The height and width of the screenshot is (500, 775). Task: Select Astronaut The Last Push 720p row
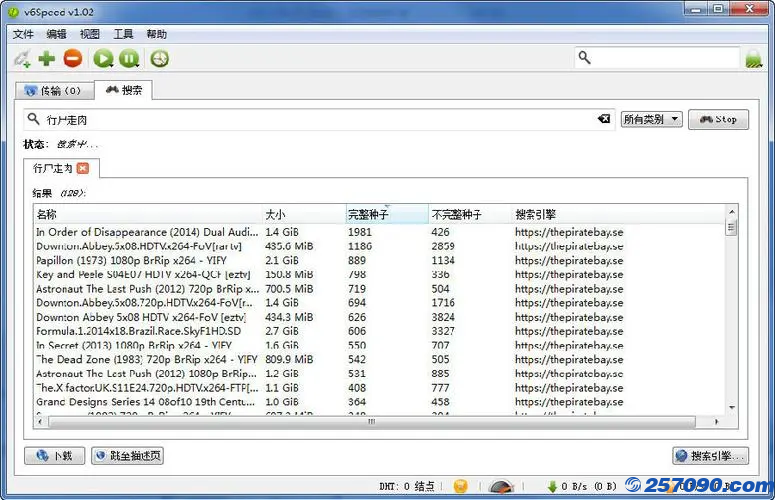379,289
